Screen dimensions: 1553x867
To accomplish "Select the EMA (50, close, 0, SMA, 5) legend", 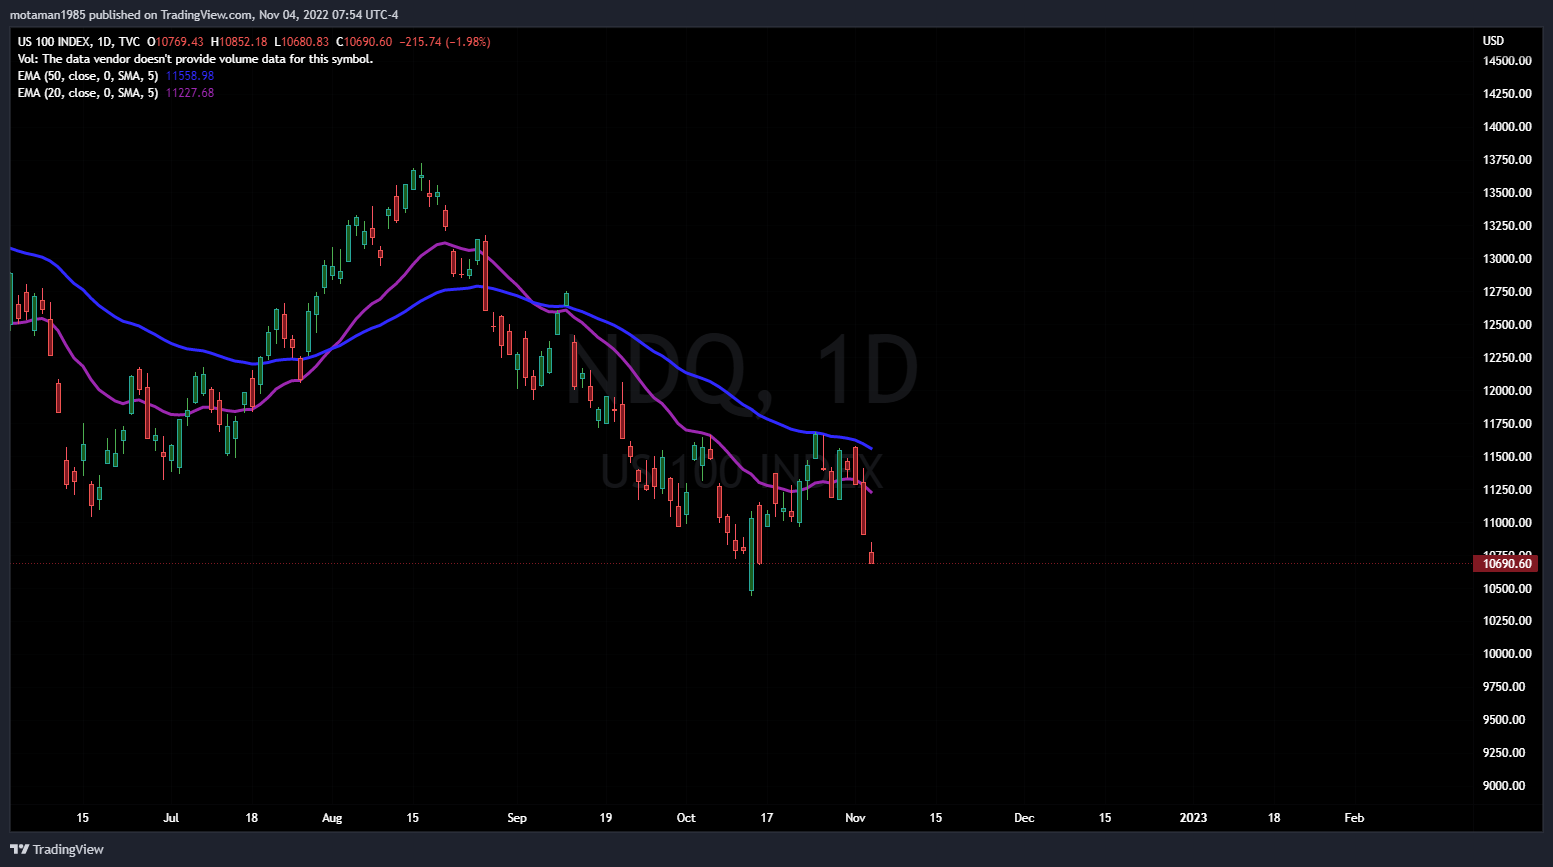I will (88, 76).
